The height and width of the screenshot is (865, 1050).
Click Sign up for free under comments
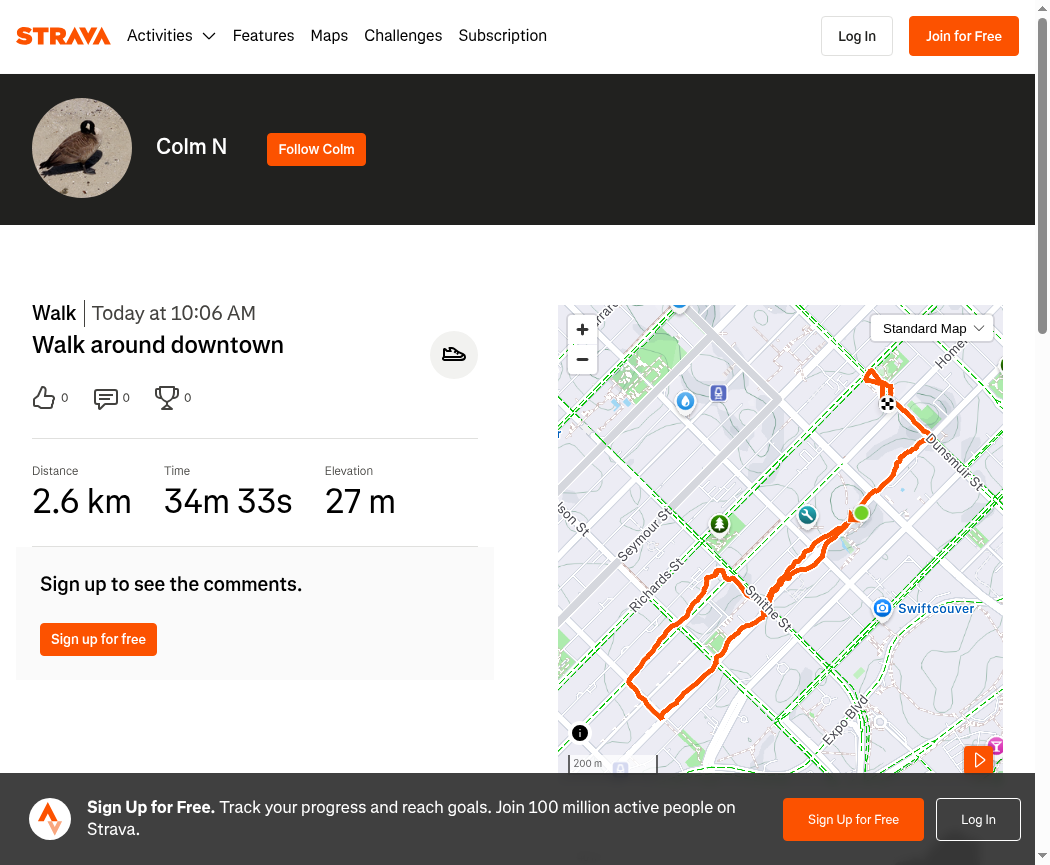(x=98, y=639)
